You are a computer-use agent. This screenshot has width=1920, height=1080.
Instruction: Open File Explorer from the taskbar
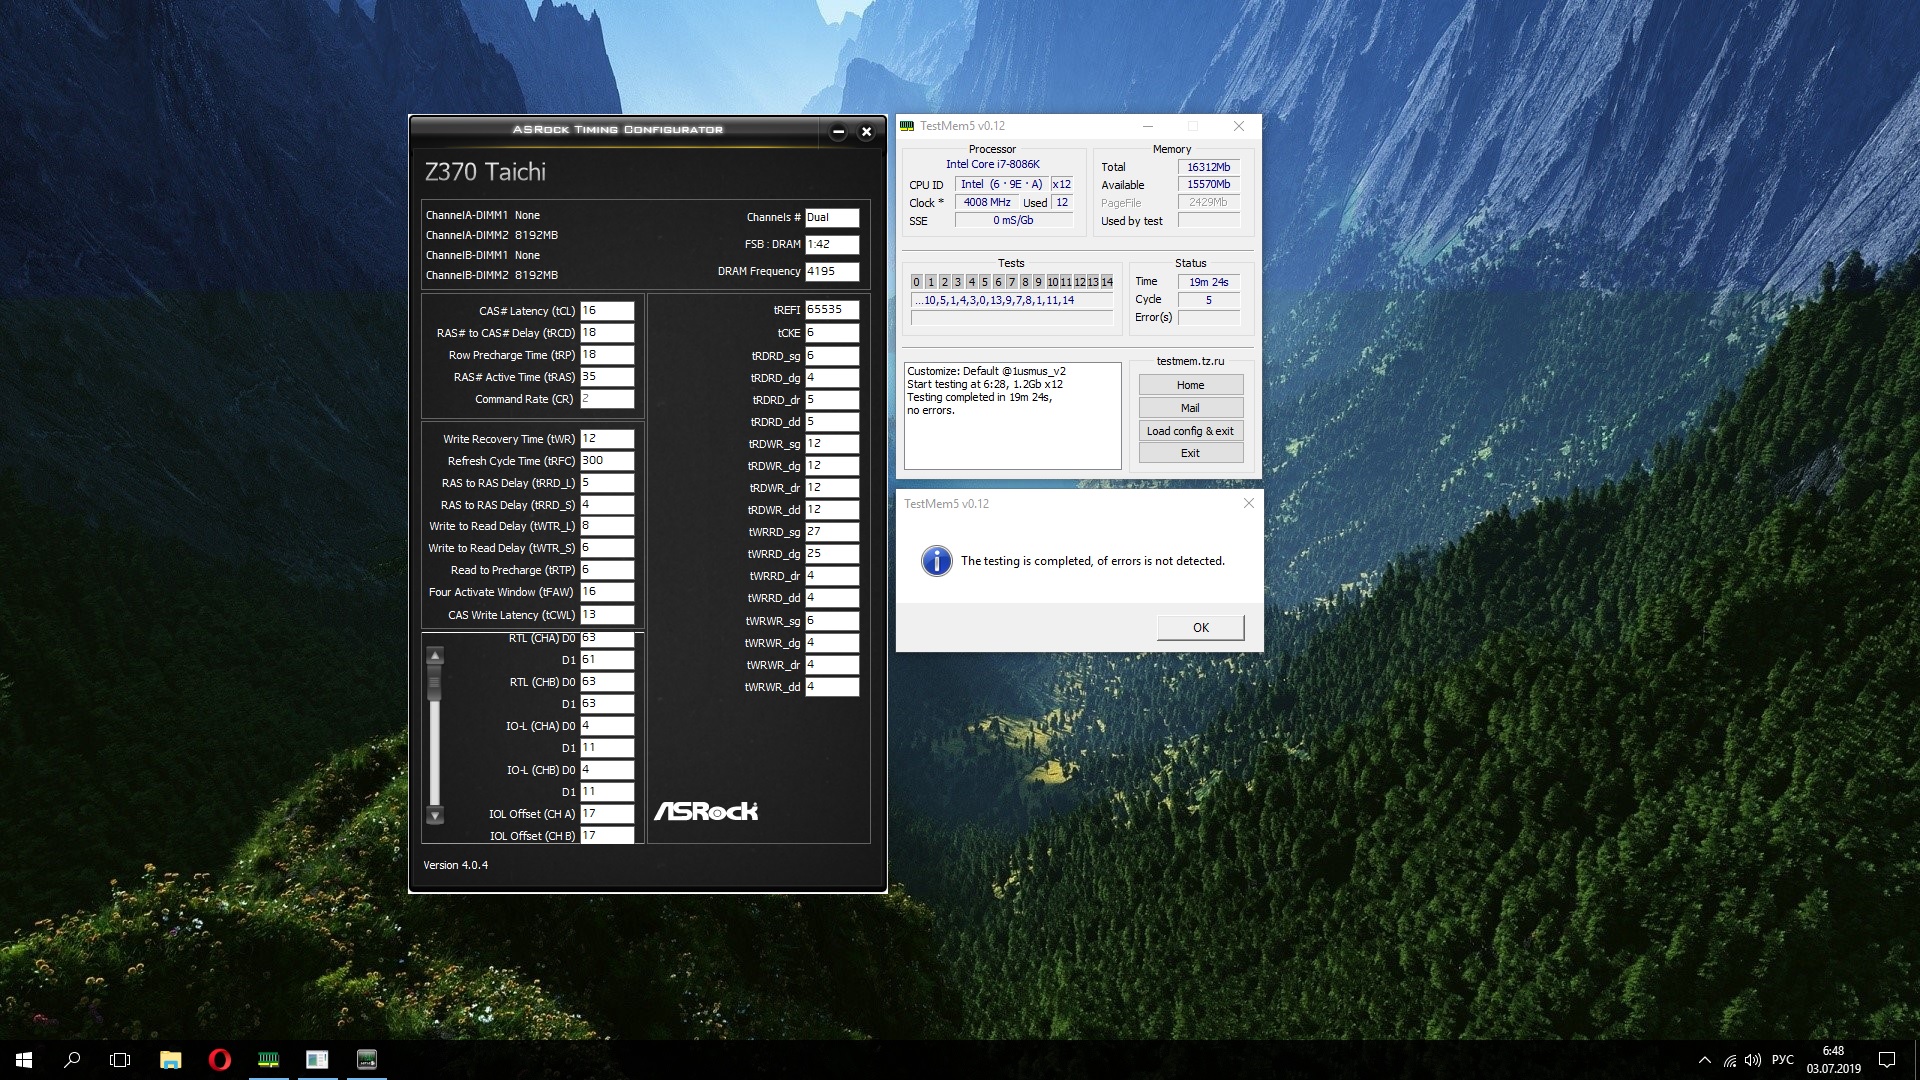pyautogui.click(x=170, y=1060)
